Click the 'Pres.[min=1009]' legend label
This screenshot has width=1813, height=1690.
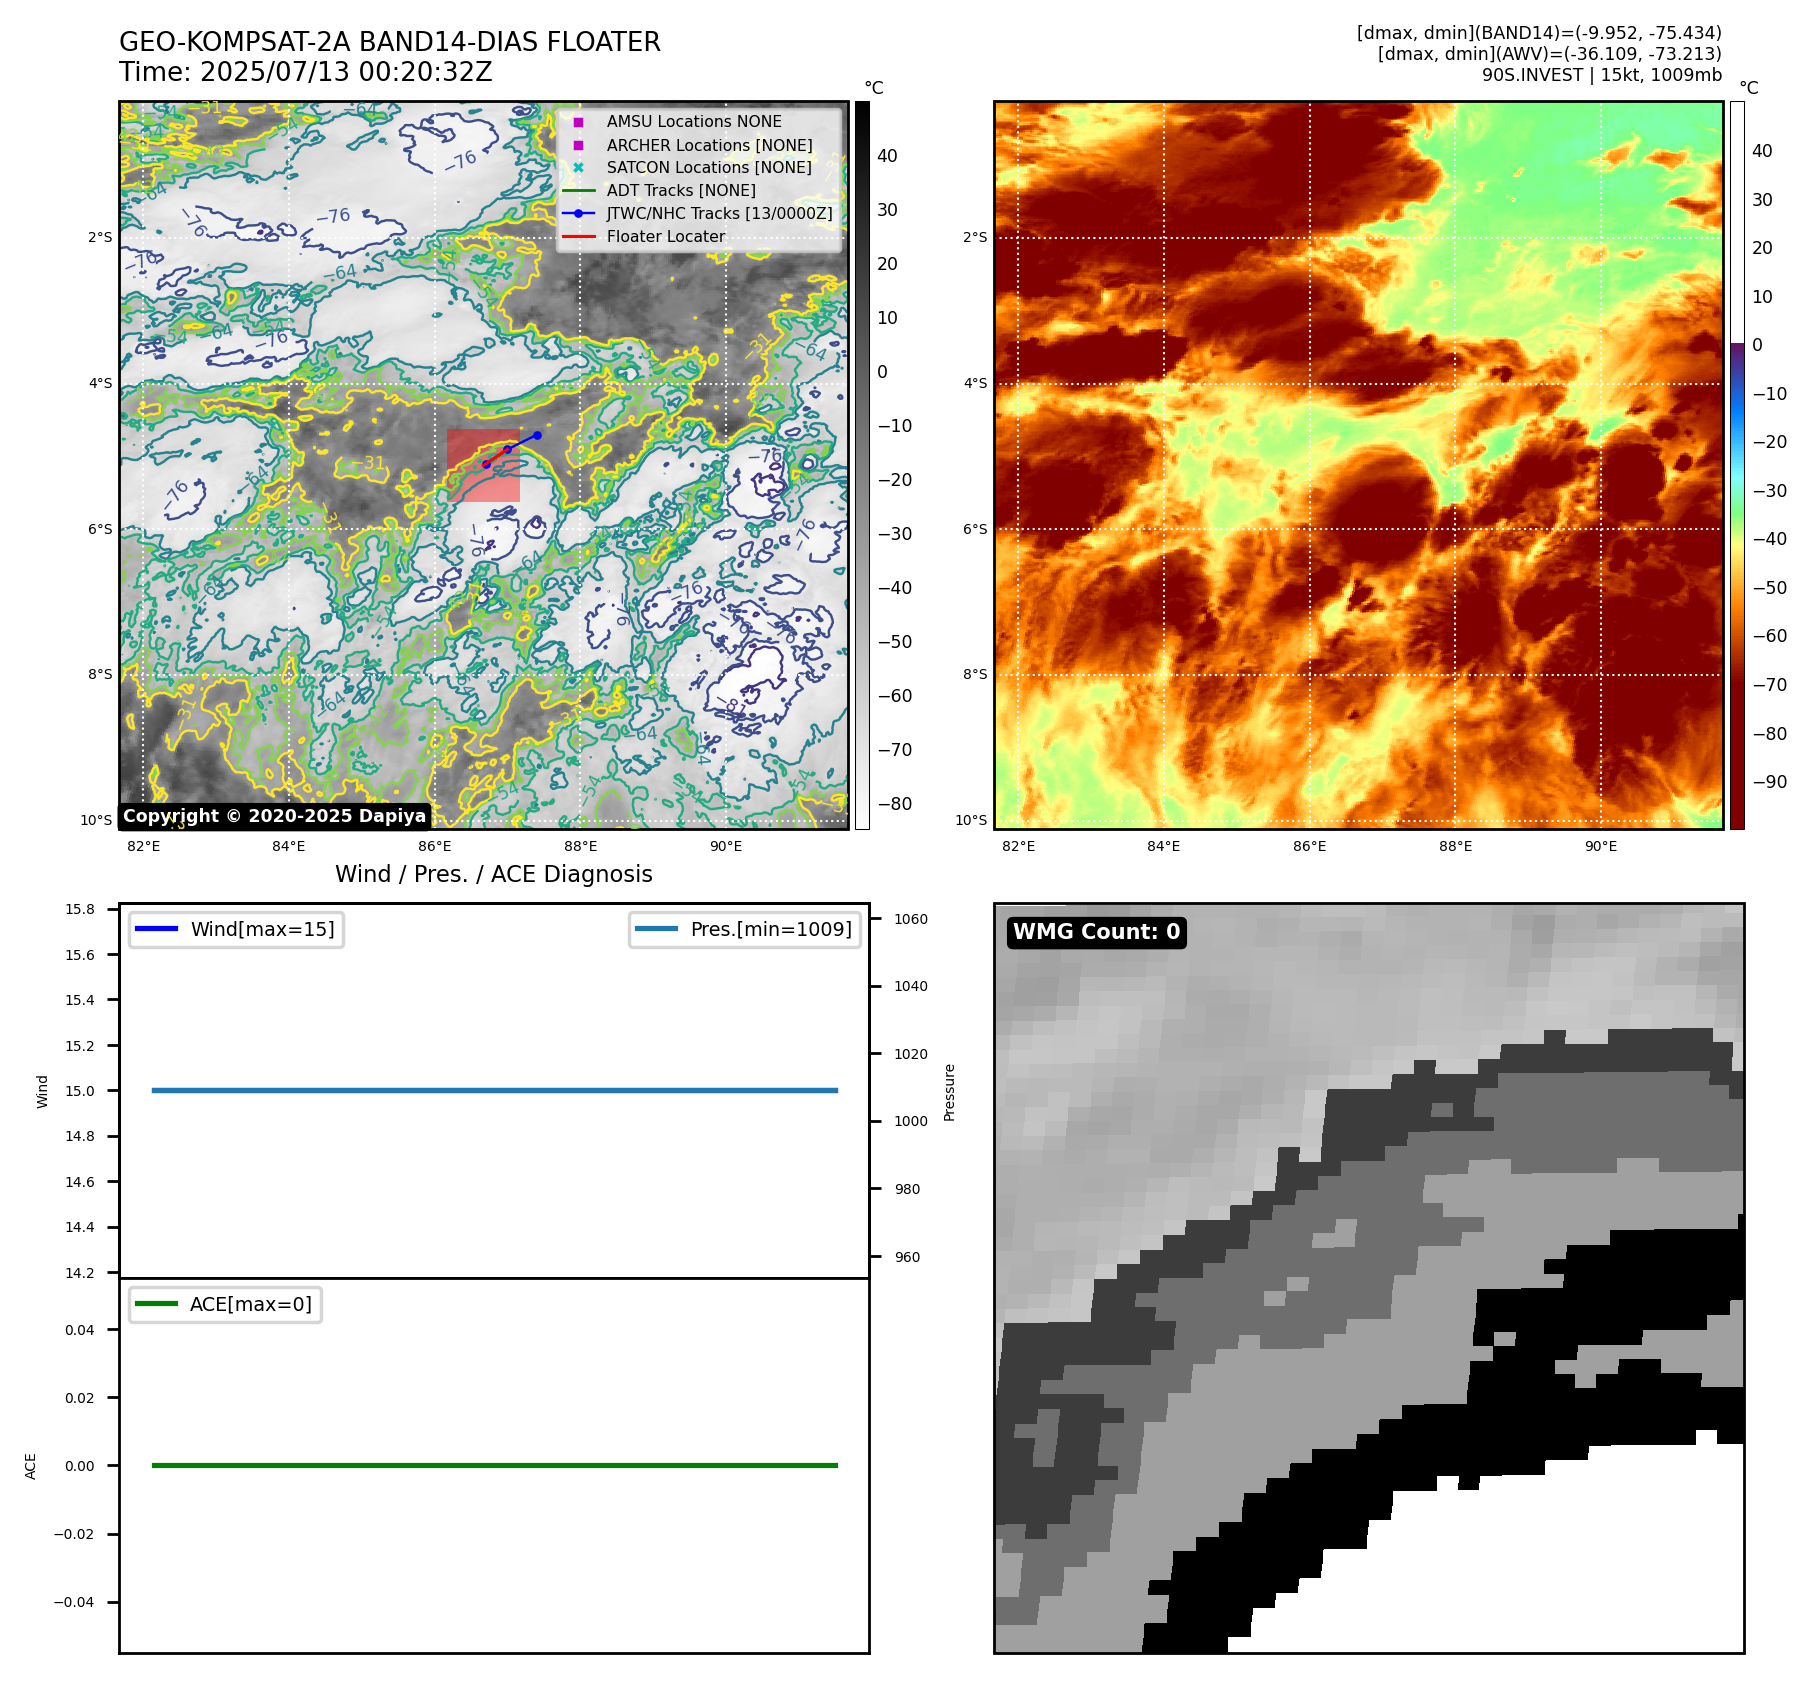tap(771, 929)
